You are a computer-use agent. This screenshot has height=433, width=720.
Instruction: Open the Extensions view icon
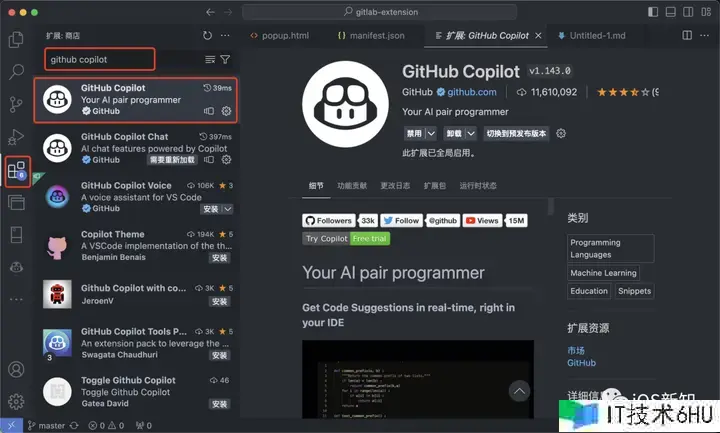click(x=17, y=171)
